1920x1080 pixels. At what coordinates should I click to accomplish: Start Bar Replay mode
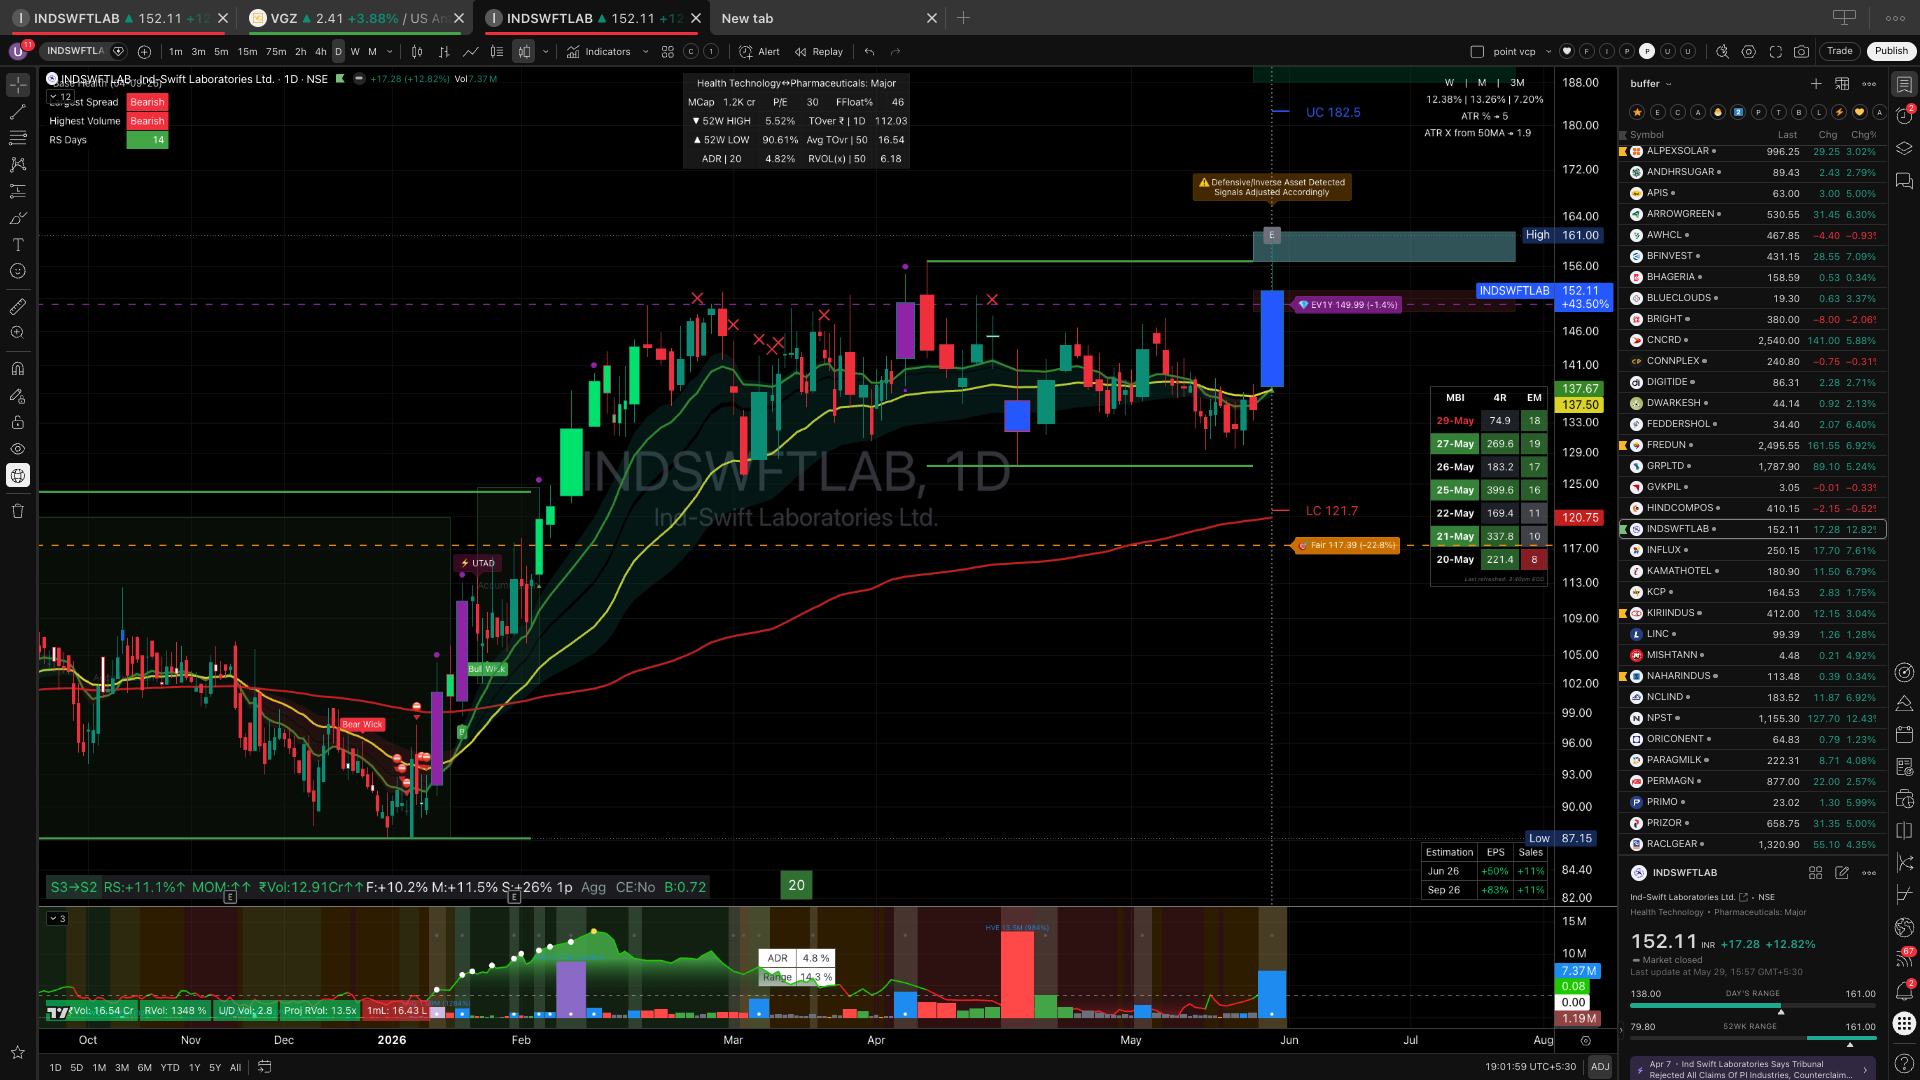819,52
